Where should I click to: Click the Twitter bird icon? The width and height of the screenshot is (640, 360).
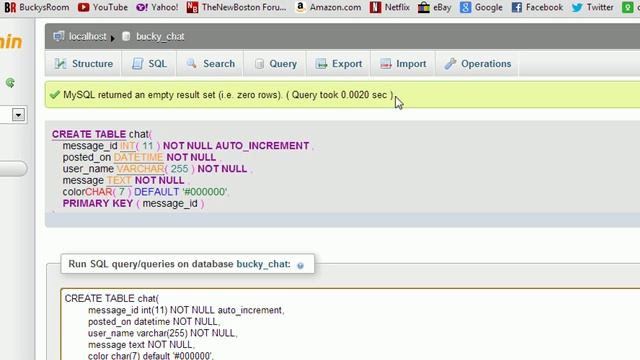tap(577, 7)
